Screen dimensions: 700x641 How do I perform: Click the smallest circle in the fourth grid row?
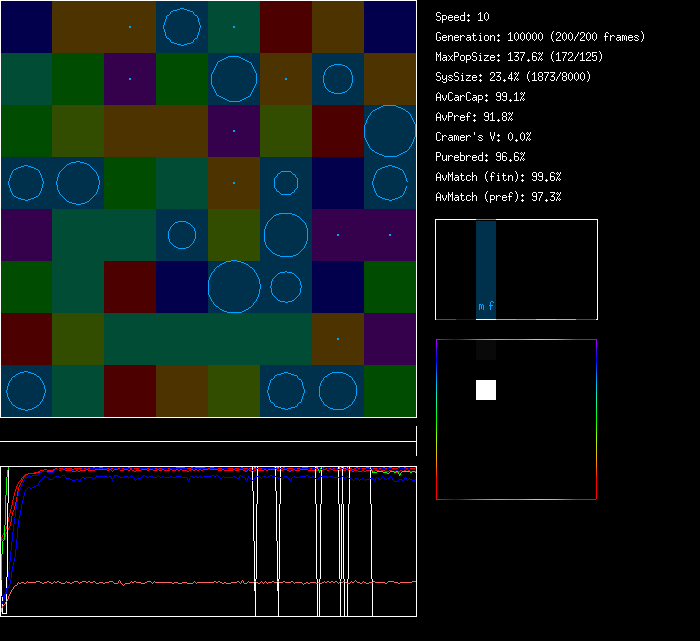tap(286, 183)
